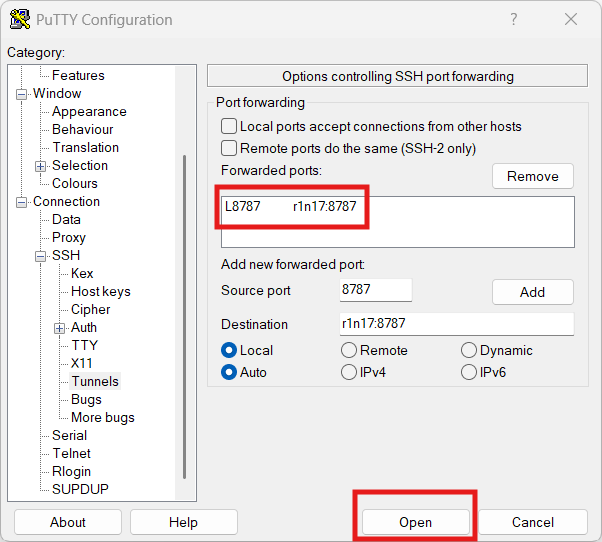The image size is (602, 542).
Task: Select the Dynamic forwarding radio option
Action: pos(469,351)
